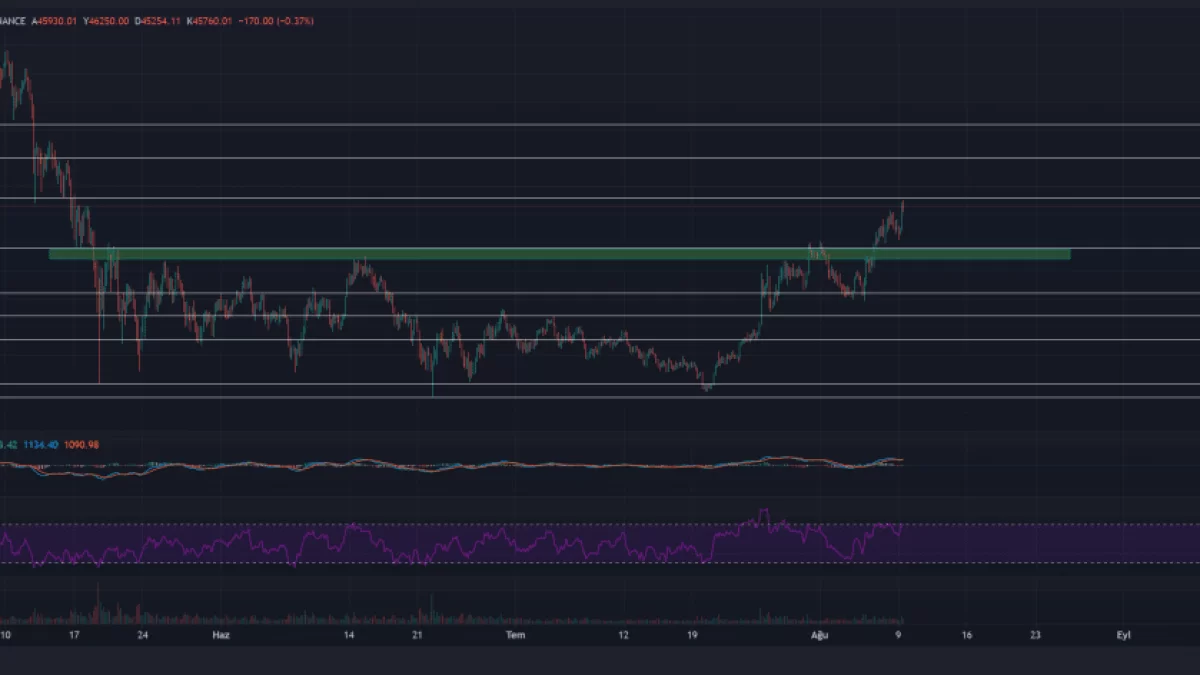Select the topmost white horizontal line
Screen dimensions: 1200x675
tap(600, 125)
